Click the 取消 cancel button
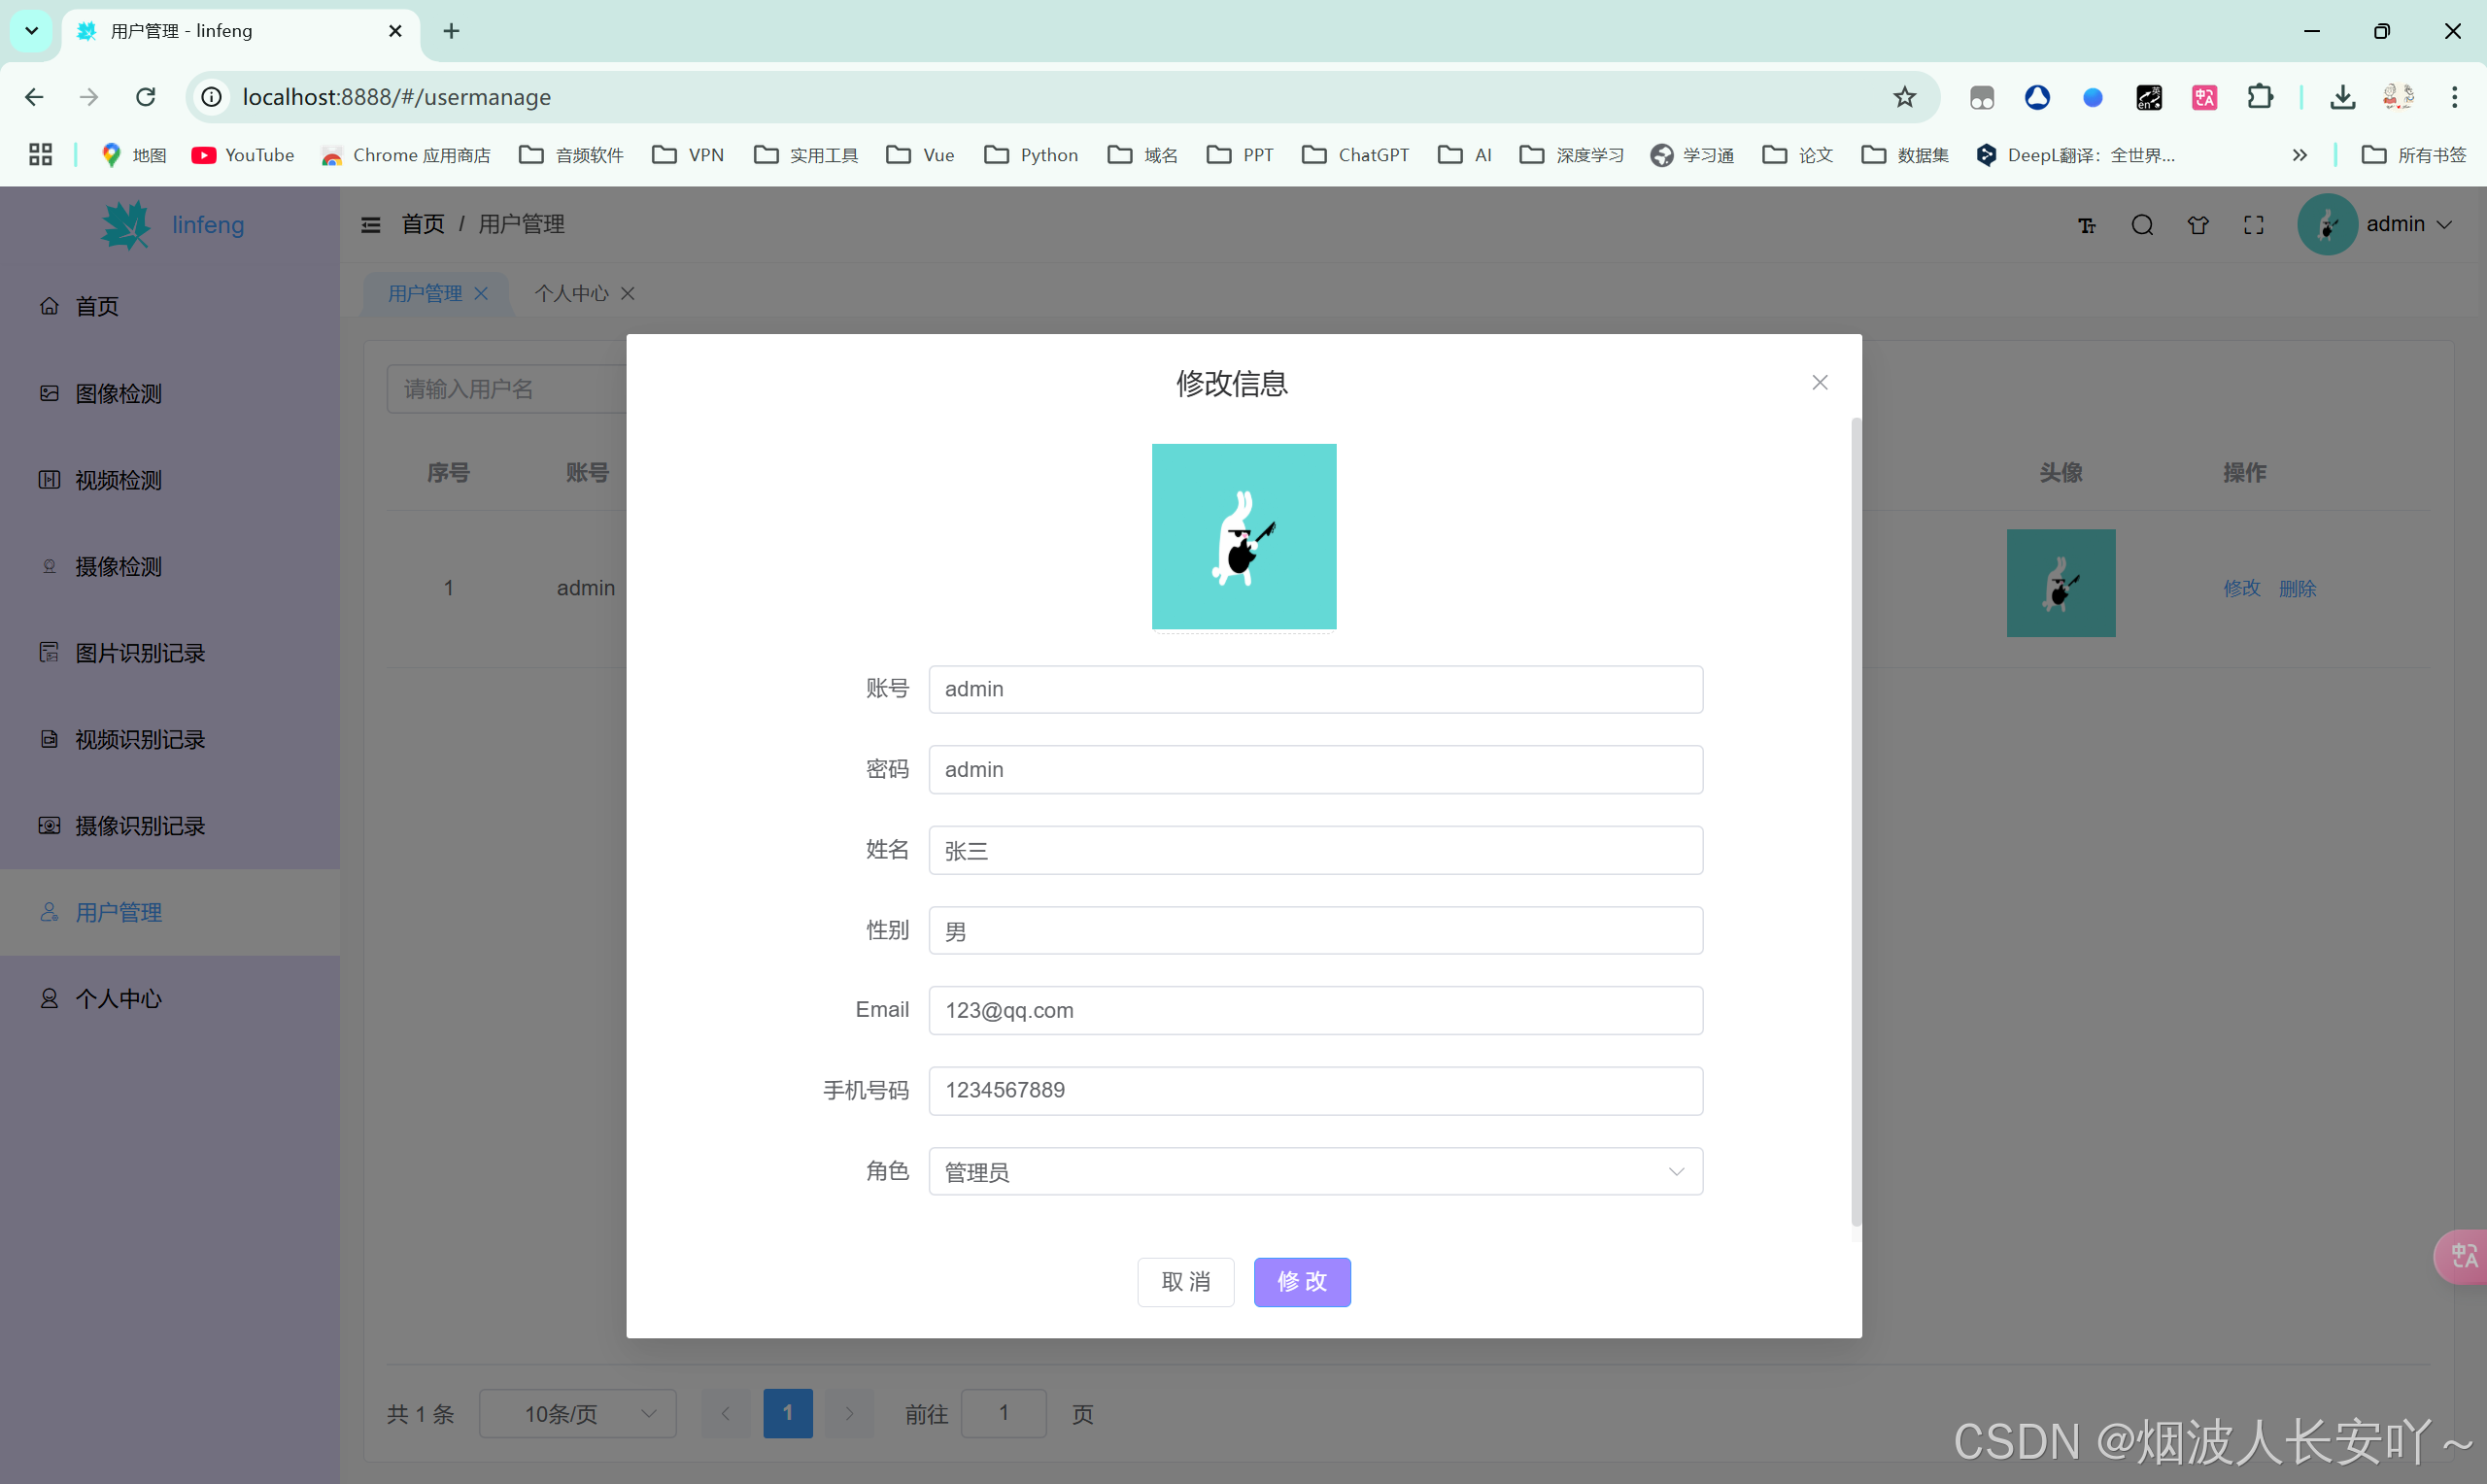Screen dimensions: 2487x1484 click(1185, 1281)
